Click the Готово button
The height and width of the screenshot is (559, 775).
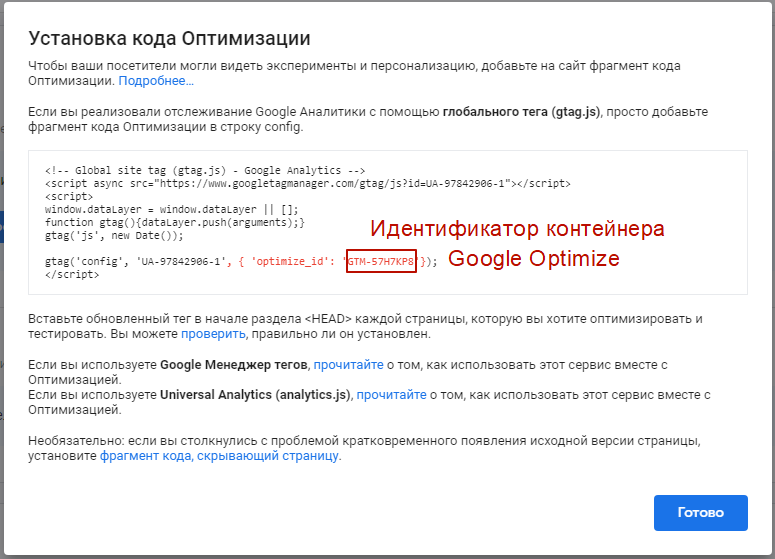point(700,513)
